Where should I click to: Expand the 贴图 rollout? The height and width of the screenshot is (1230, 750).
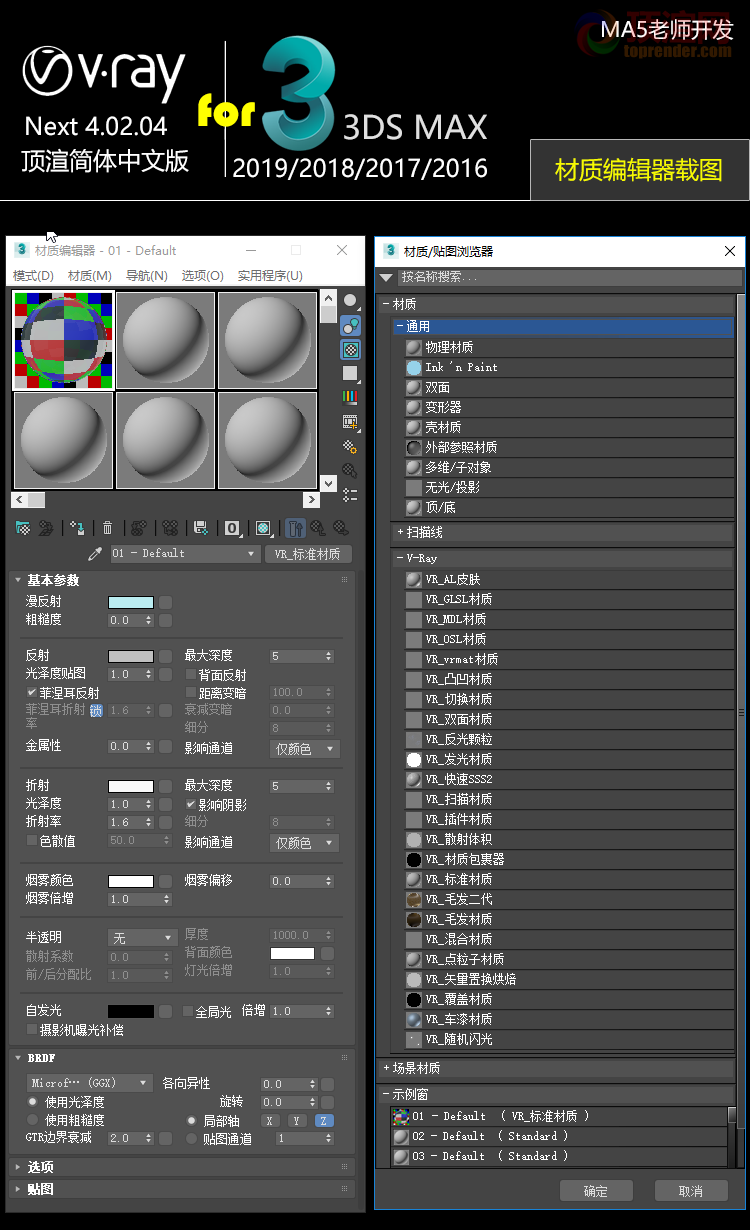(x=181, y=1189)
